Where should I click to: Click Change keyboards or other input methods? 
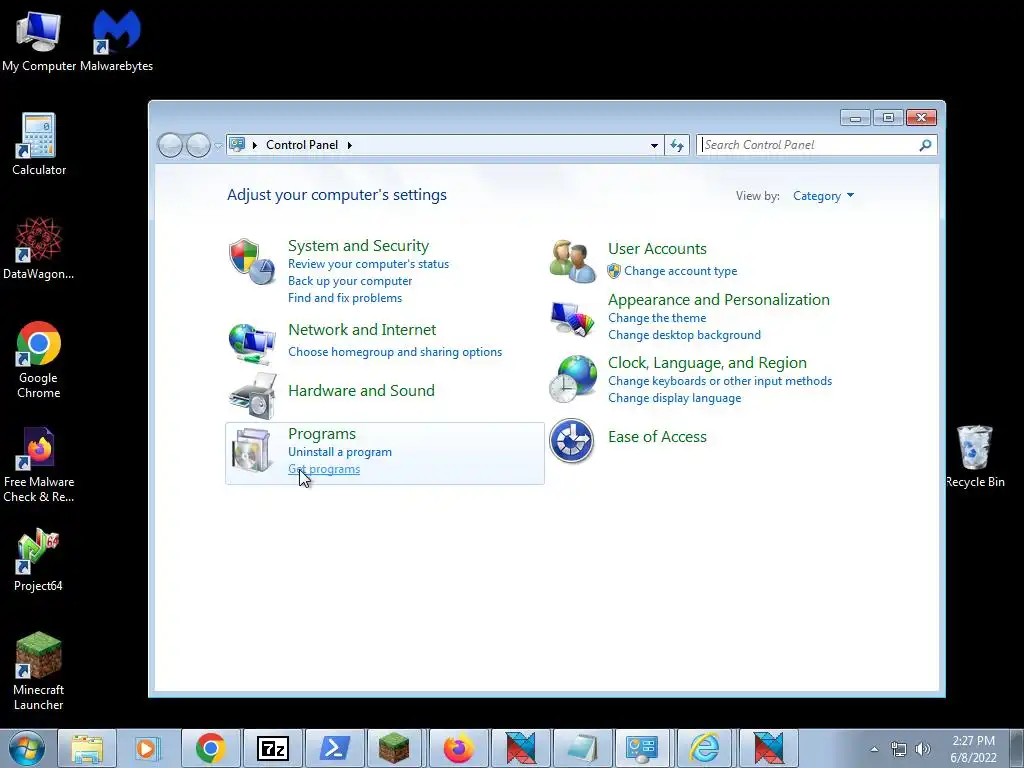(x=720, y=381)
